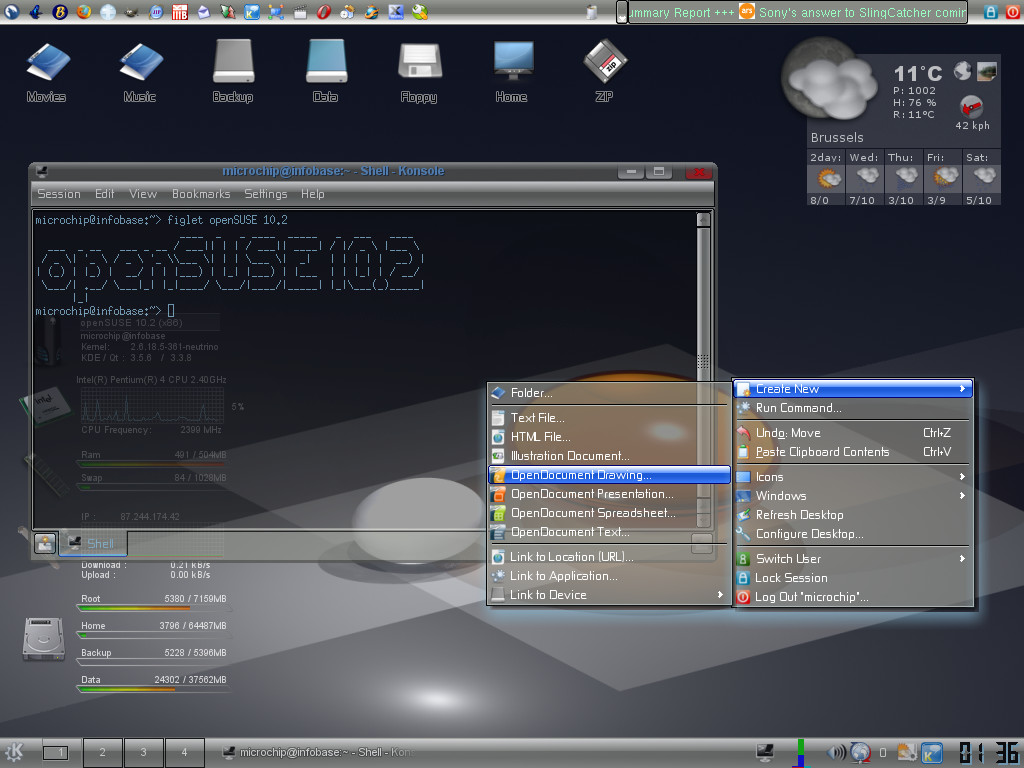1024x768 pixels.
Task: Open Bookmarks menu in Konsole
Action: pyautogui.click(x=201, y=194)
